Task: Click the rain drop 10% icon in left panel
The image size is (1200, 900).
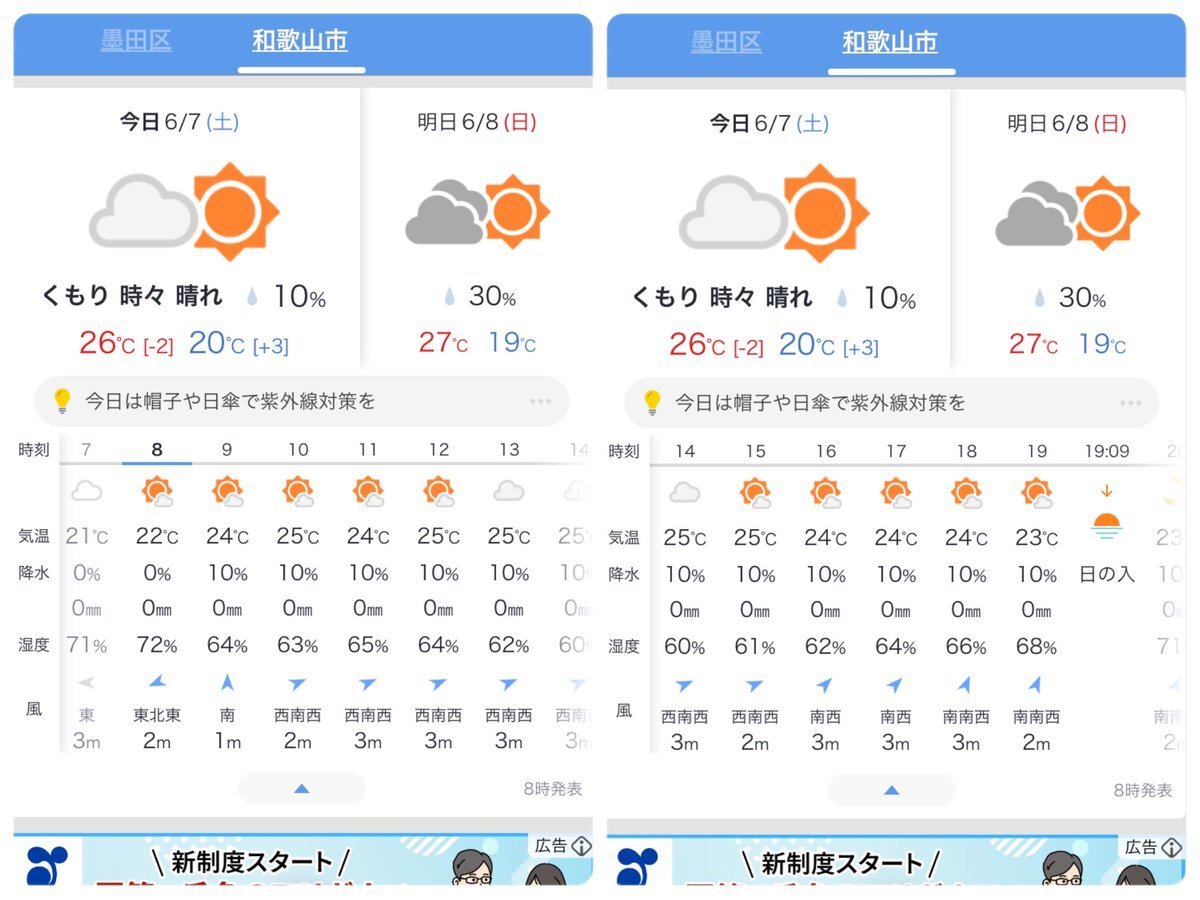Action: click(253, 297)
